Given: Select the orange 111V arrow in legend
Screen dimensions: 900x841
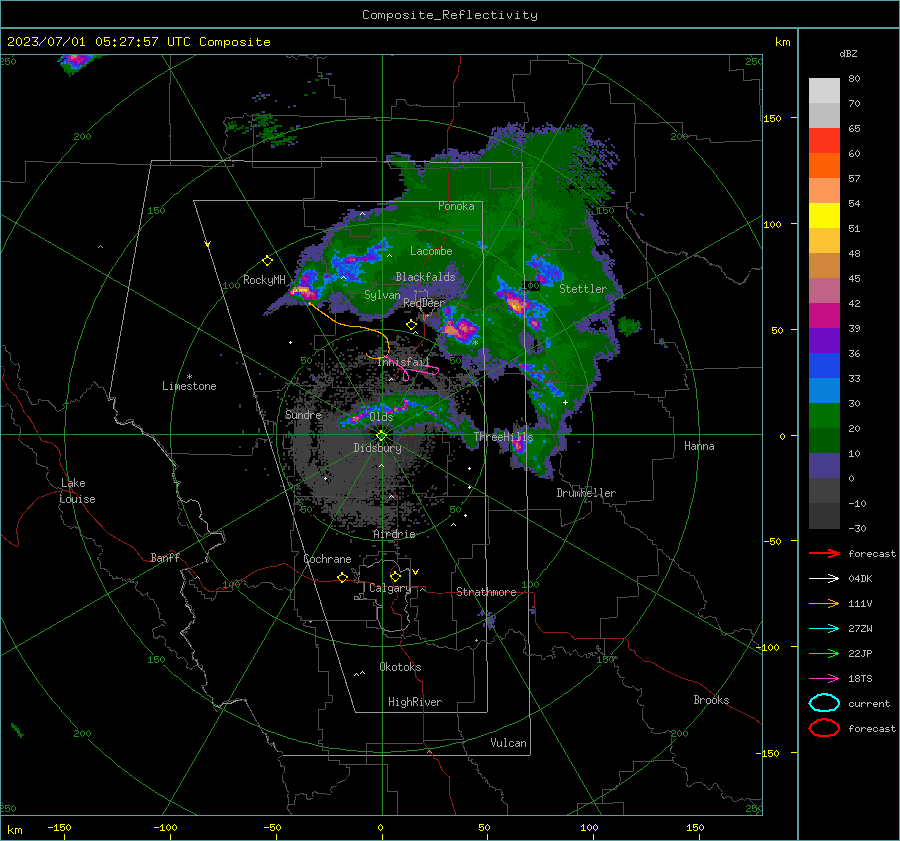Looking at the screenshot, I should pos(824,603).
